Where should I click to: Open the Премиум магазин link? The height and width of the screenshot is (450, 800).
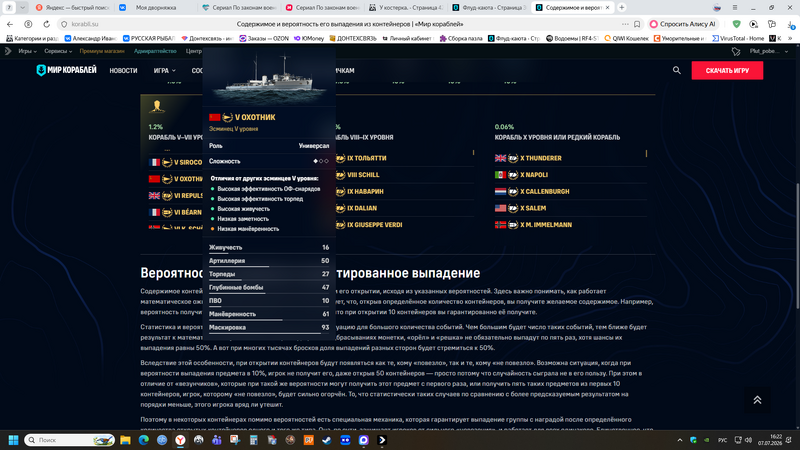(x=102, y=51)
